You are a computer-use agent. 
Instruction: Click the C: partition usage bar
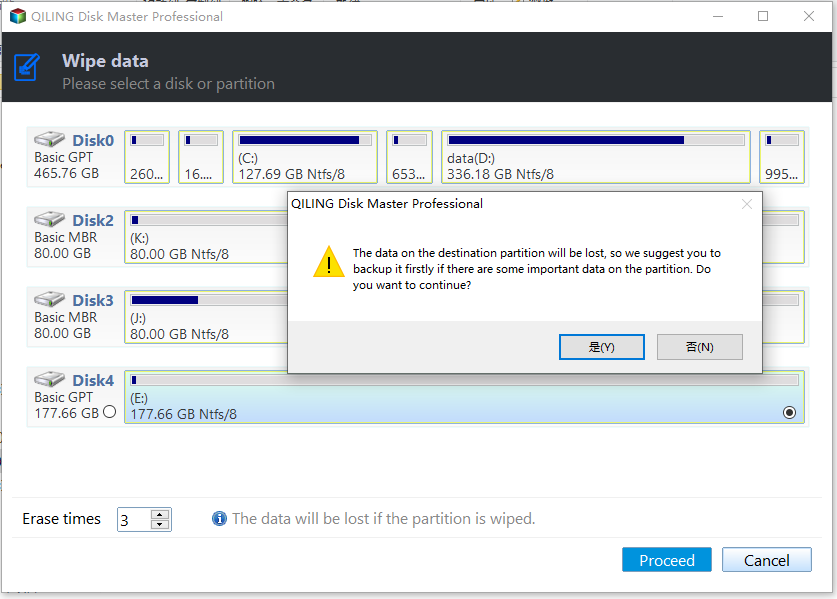click(305, 140)
